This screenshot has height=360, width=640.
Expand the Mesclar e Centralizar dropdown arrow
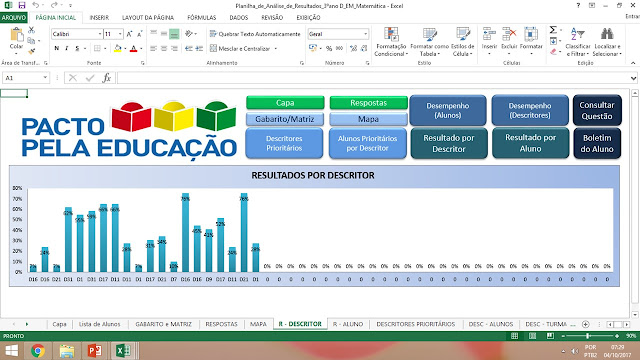[276, 49]
